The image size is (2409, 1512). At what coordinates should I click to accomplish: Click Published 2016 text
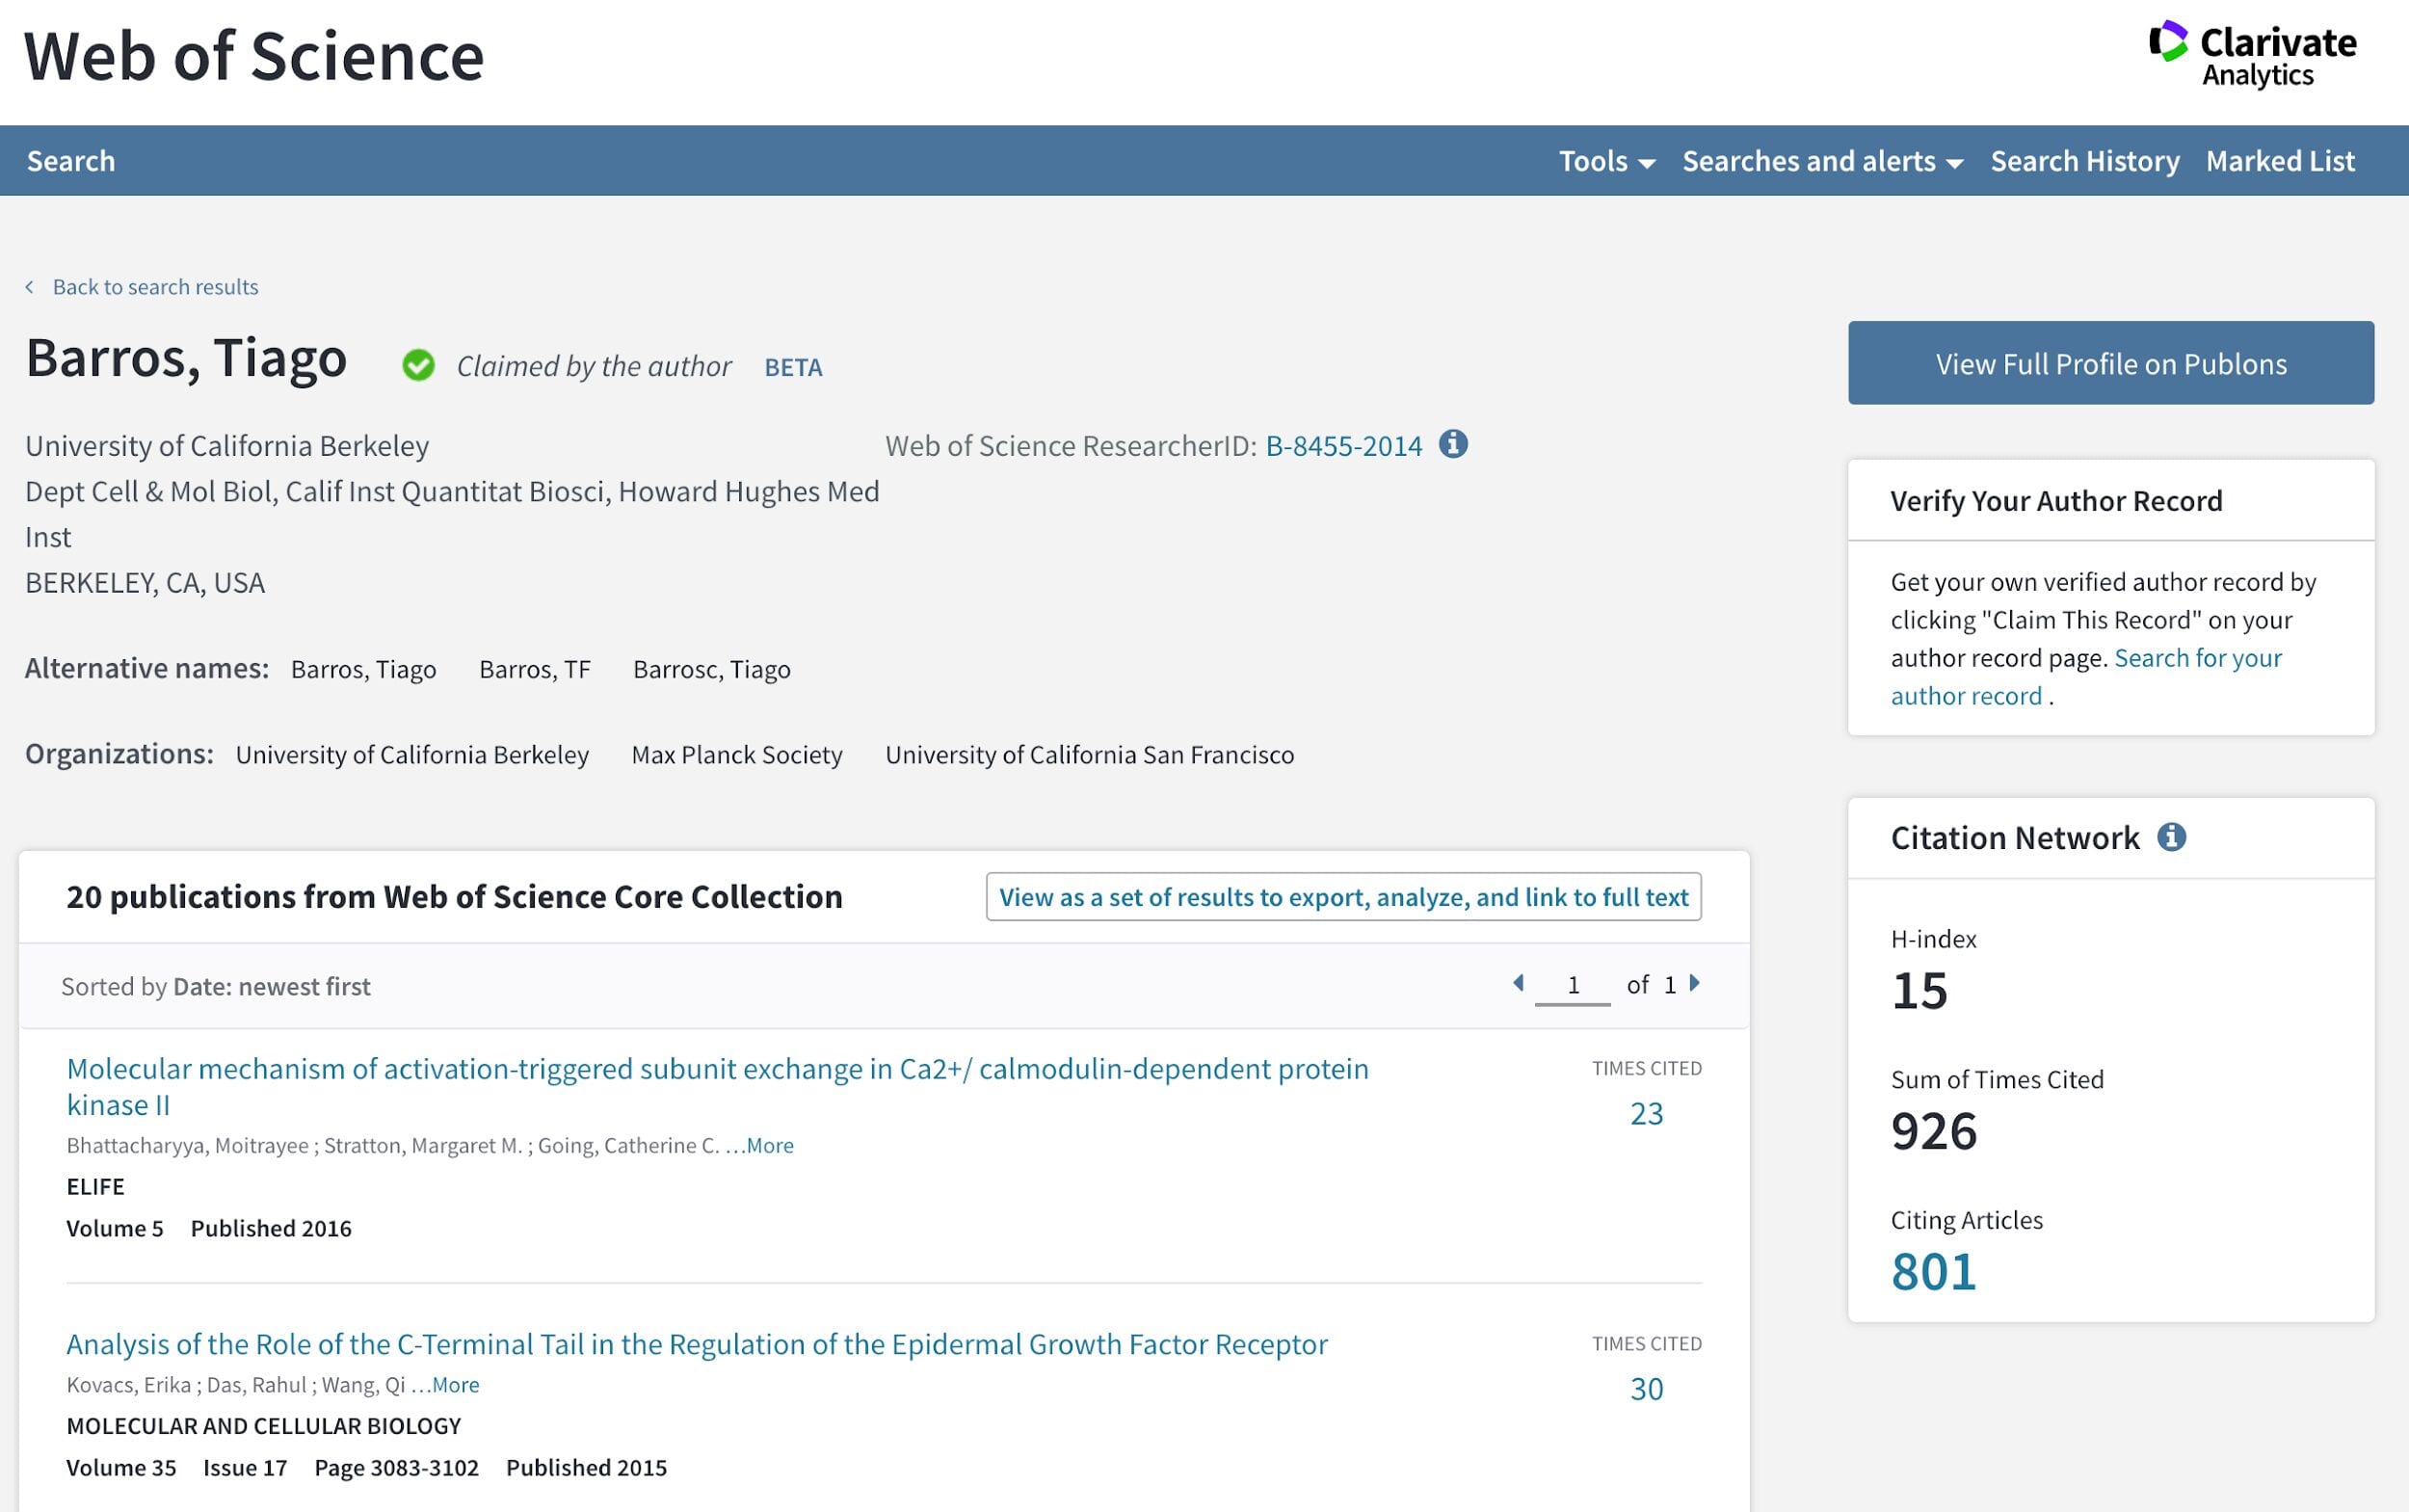pyautogui.click(x=271, y=1229)
